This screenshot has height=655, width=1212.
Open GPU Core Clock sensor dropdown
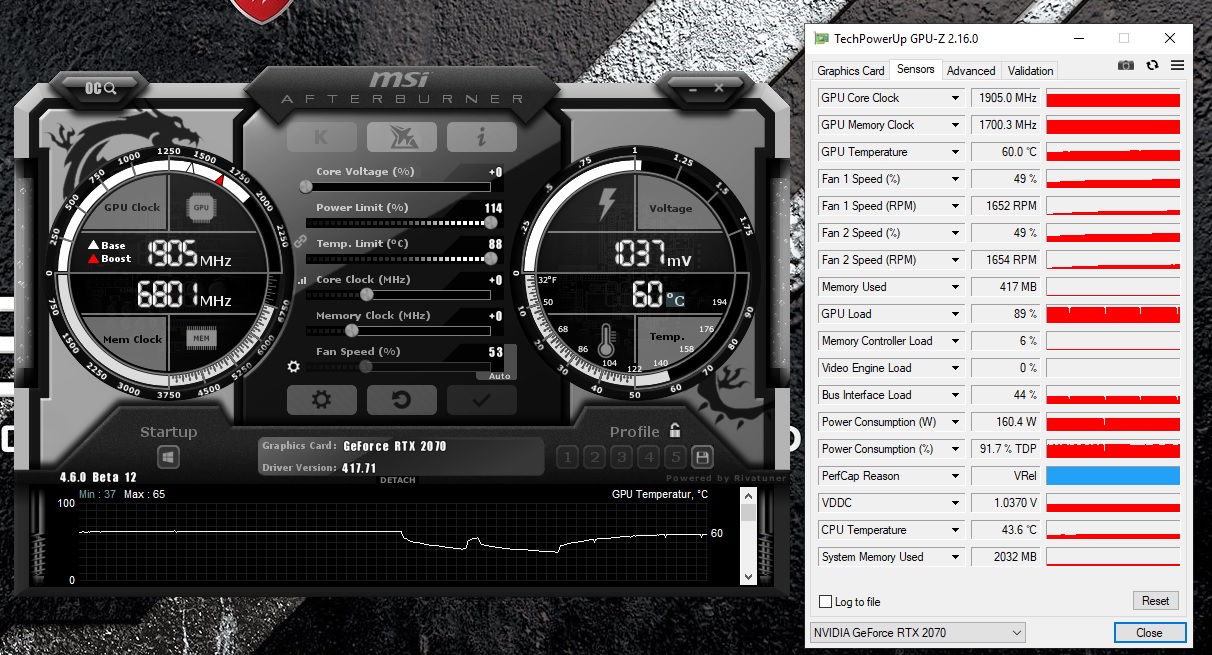click(x=955, y=98)
